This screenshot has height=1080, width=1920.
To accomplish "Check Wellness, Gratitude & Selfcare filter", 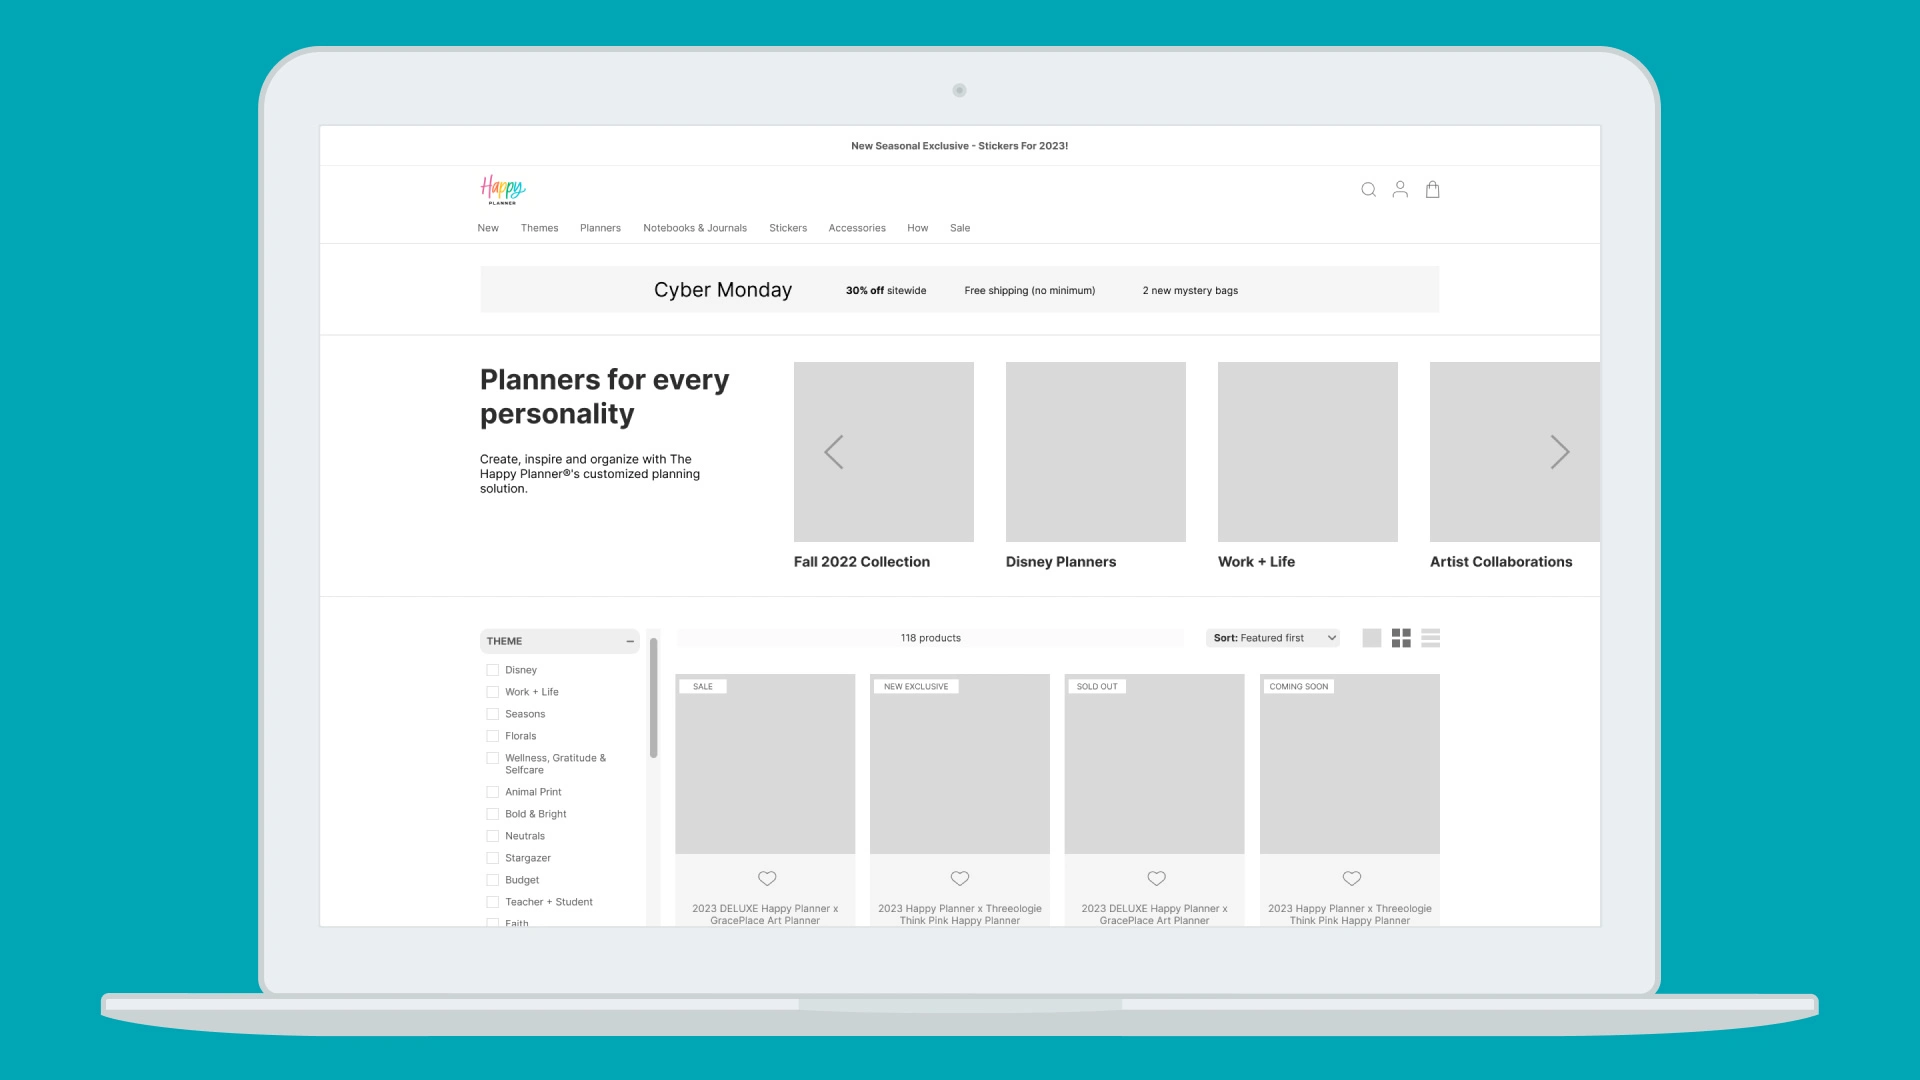I will pos(492,758).
